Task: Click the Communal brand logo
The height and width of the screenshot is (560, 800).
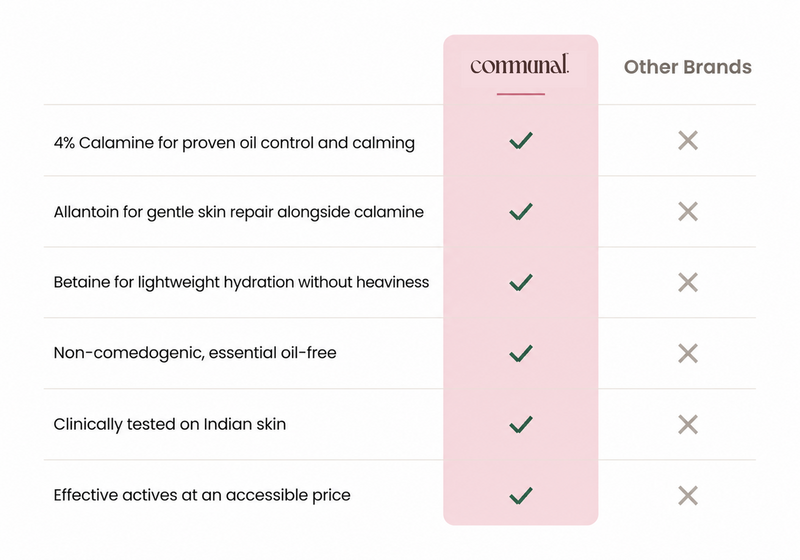Action: 519,64
